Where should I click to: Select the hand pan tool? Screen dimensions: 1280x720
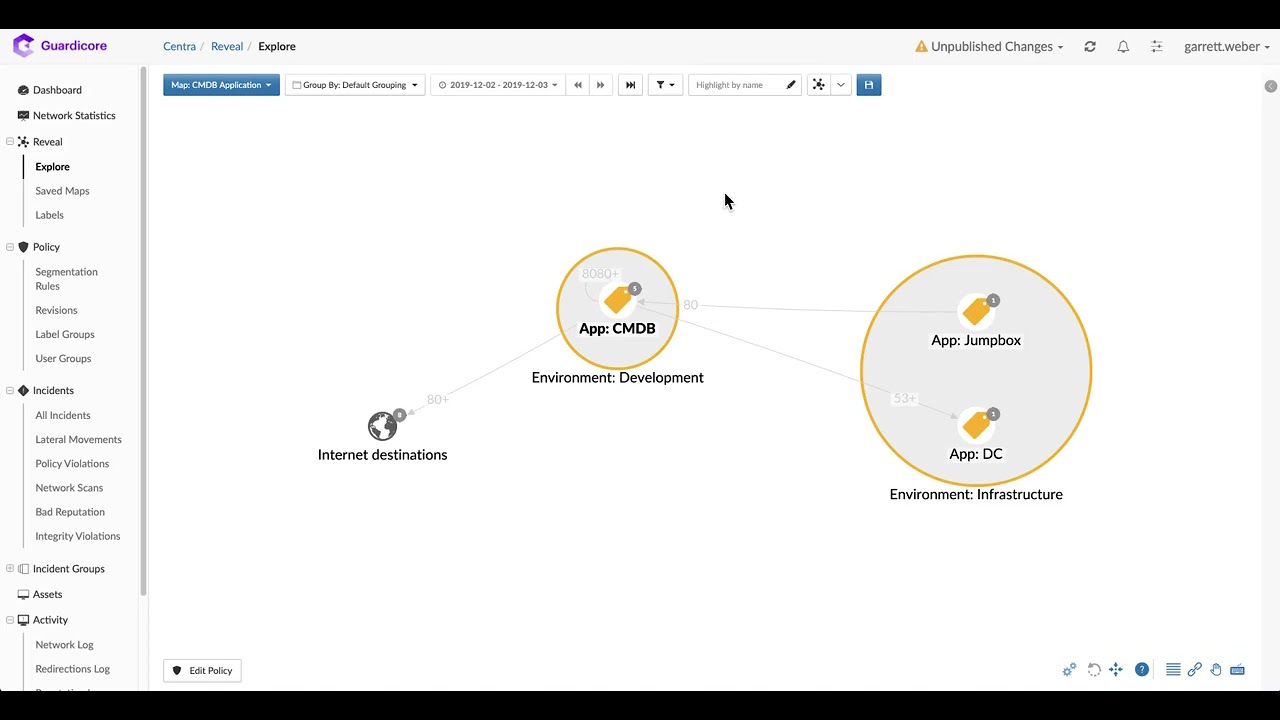click(1216, 670)
